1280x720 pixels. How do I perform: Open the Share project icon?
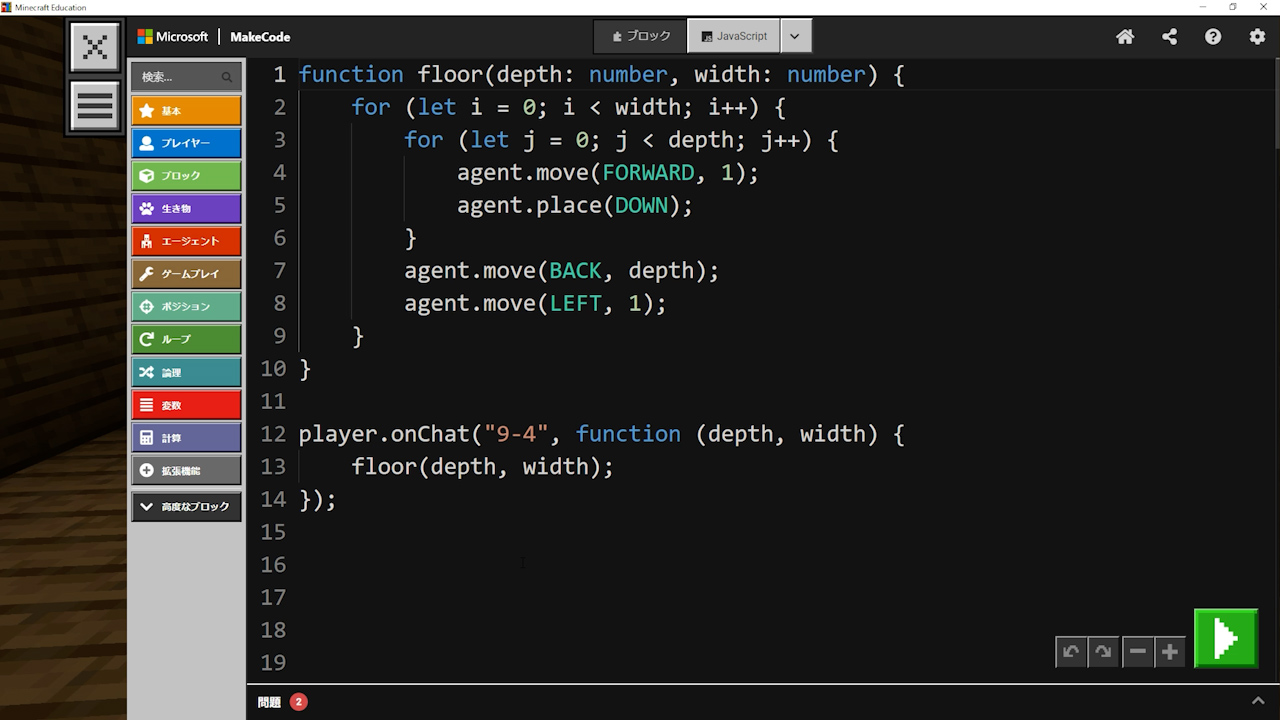(x=1169, y=37)
